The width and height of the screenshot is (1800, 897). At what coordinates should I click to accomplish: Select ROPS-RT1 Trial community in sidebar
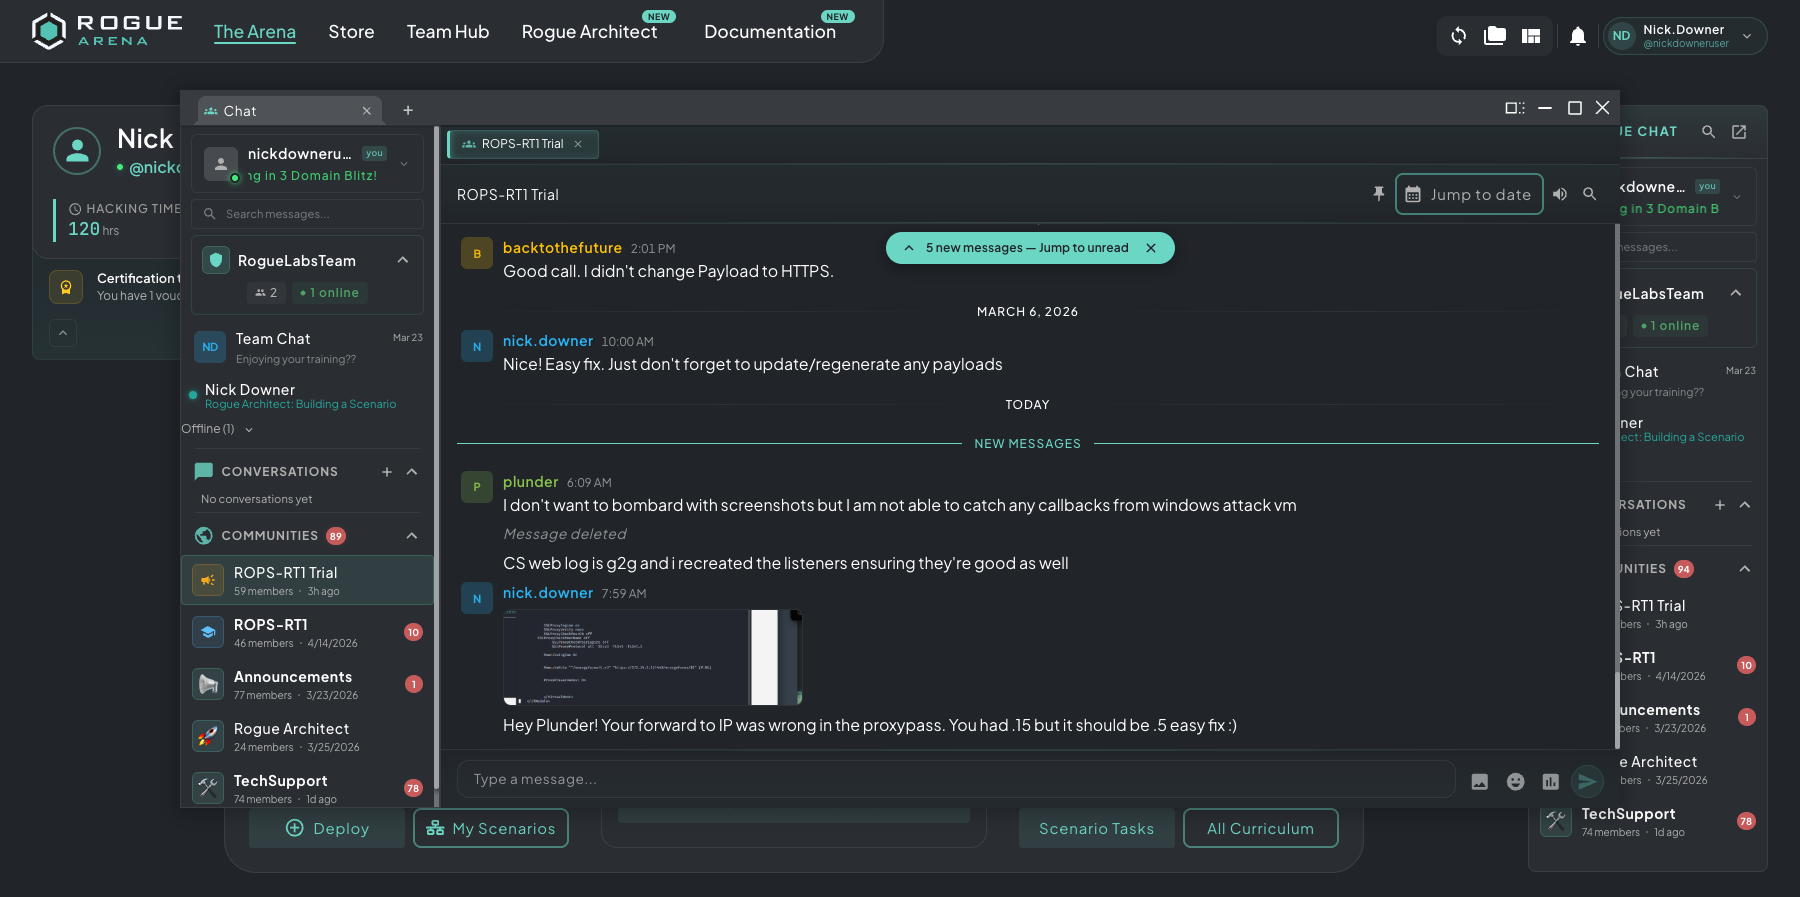click(x=307, y=580)
